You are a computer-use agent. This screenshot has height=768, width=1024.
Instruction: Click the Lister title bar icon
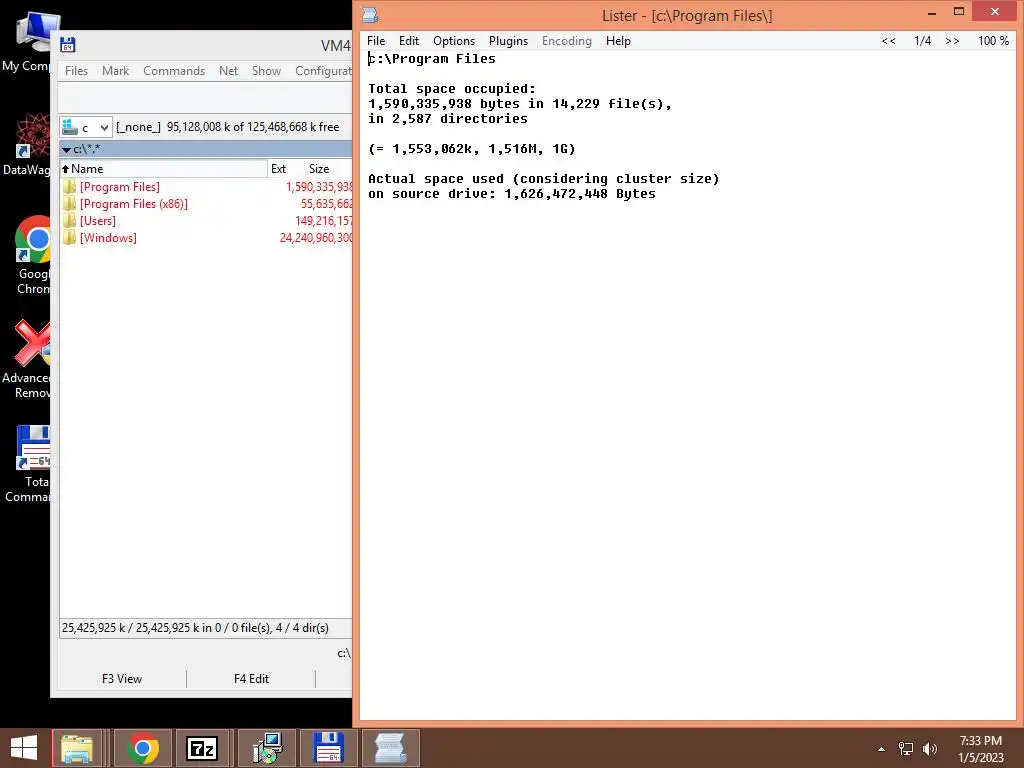tap(370, 15)
